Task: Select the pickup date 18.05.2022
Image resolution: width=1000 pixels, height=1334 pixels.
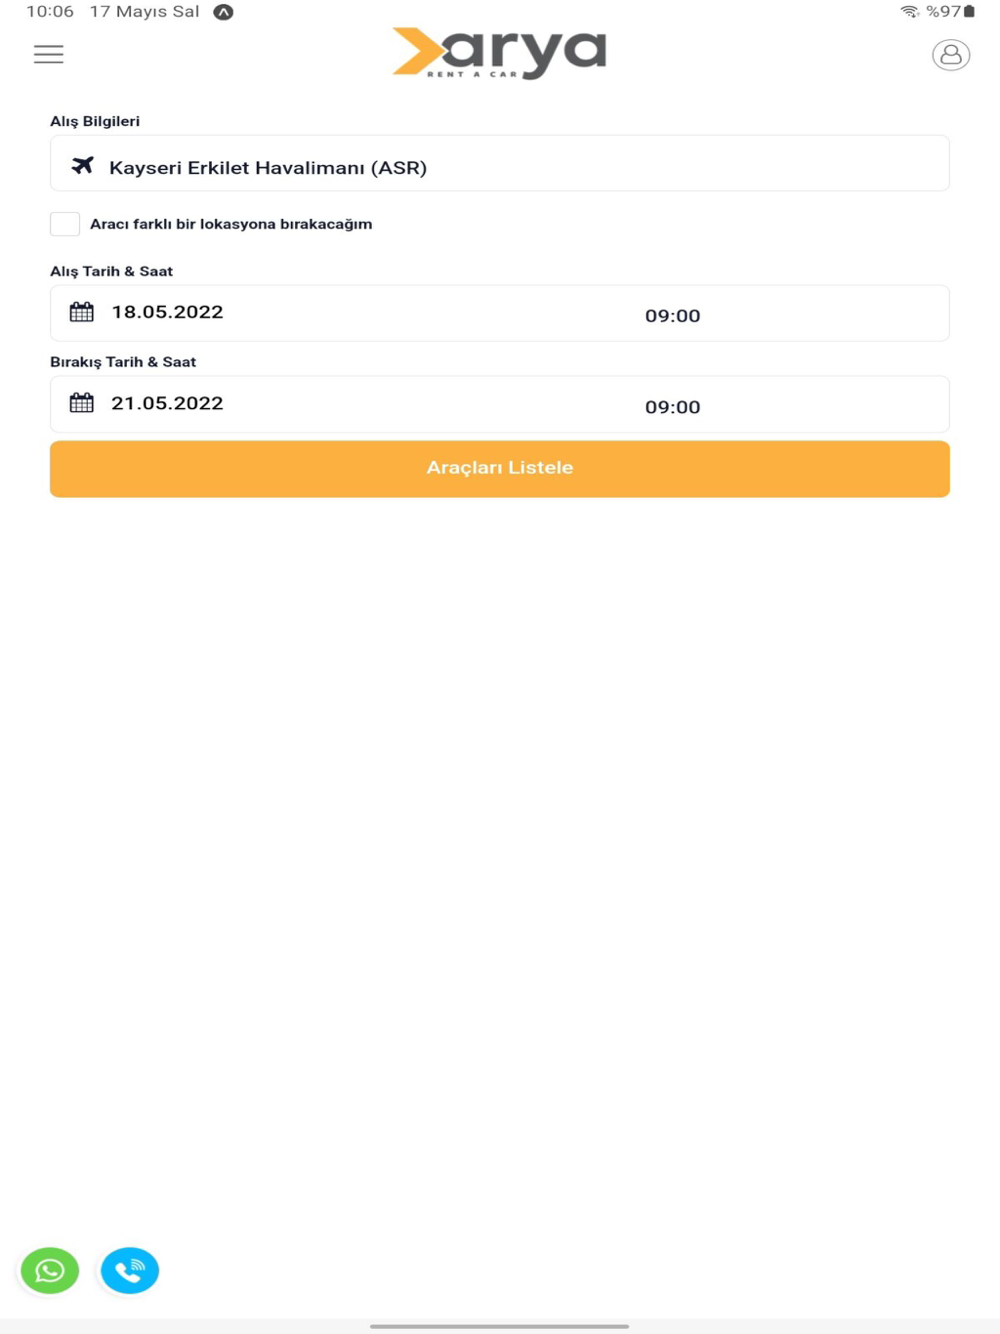Action: [x=167, y=312]
